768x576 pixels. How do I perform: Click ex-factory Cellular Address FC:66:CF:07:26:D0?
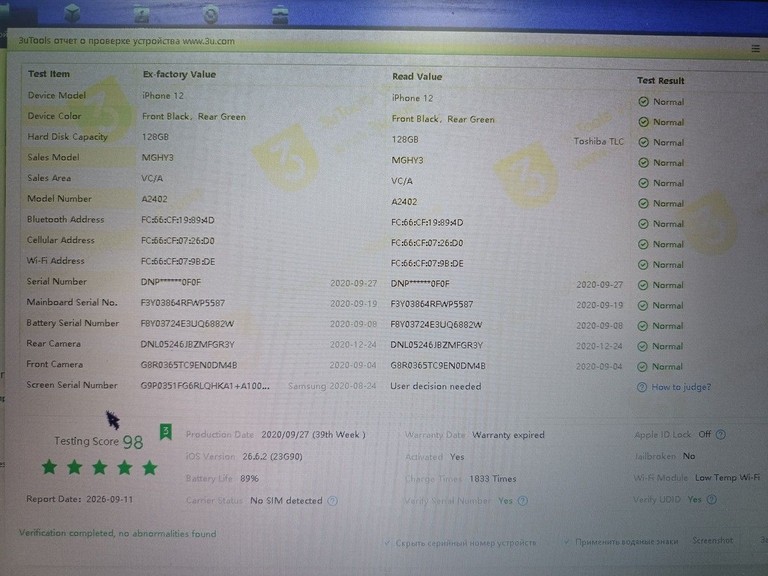coord(178,241)
